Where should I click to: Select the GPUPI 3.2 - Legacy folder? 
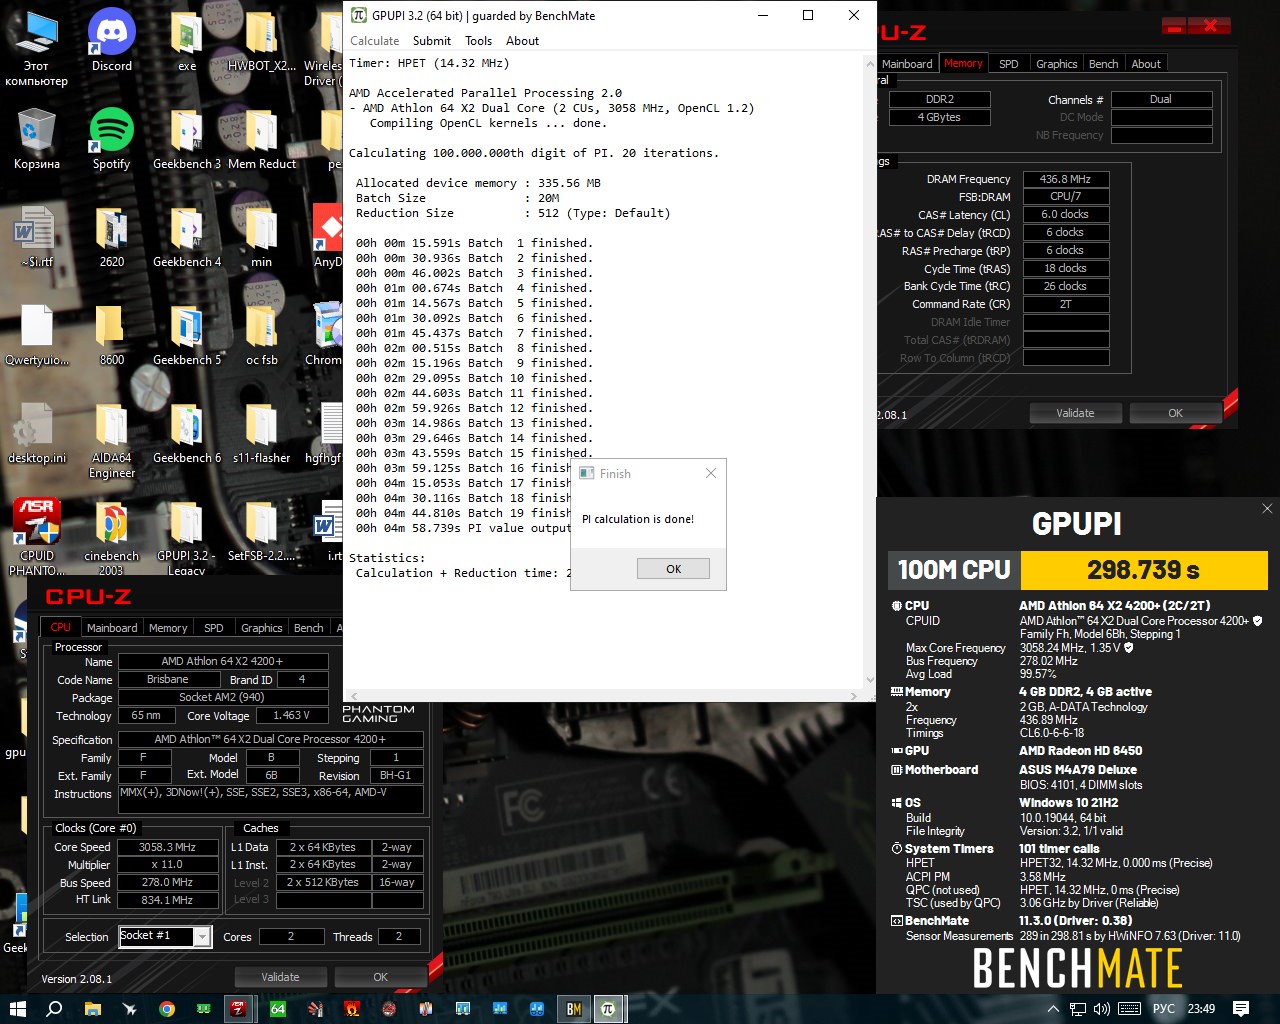[x=187, y=537]
